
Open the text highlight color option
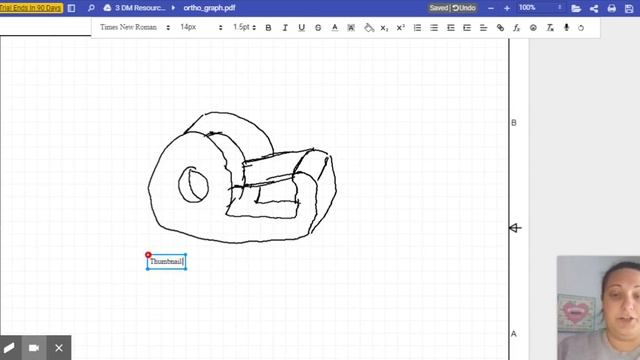[351, 28]
